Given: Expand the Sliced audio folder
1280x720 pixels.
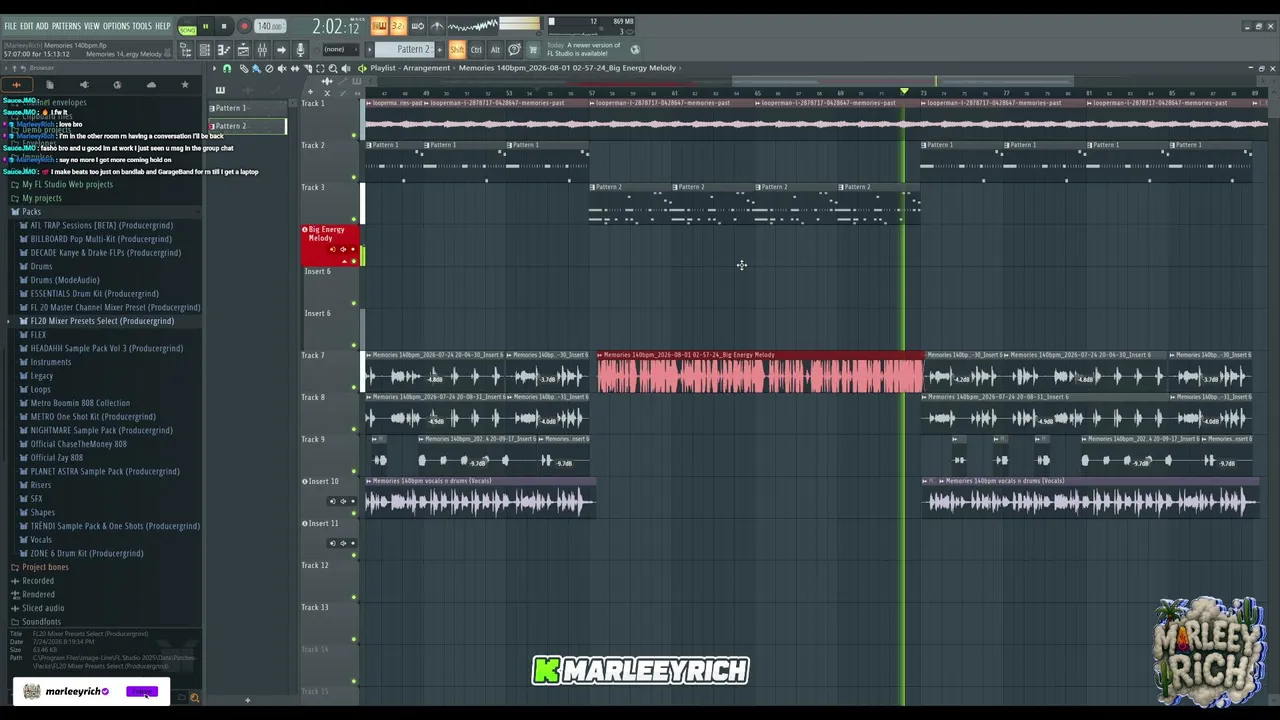Looking at the screenshot, I should (x=43, y=608).
